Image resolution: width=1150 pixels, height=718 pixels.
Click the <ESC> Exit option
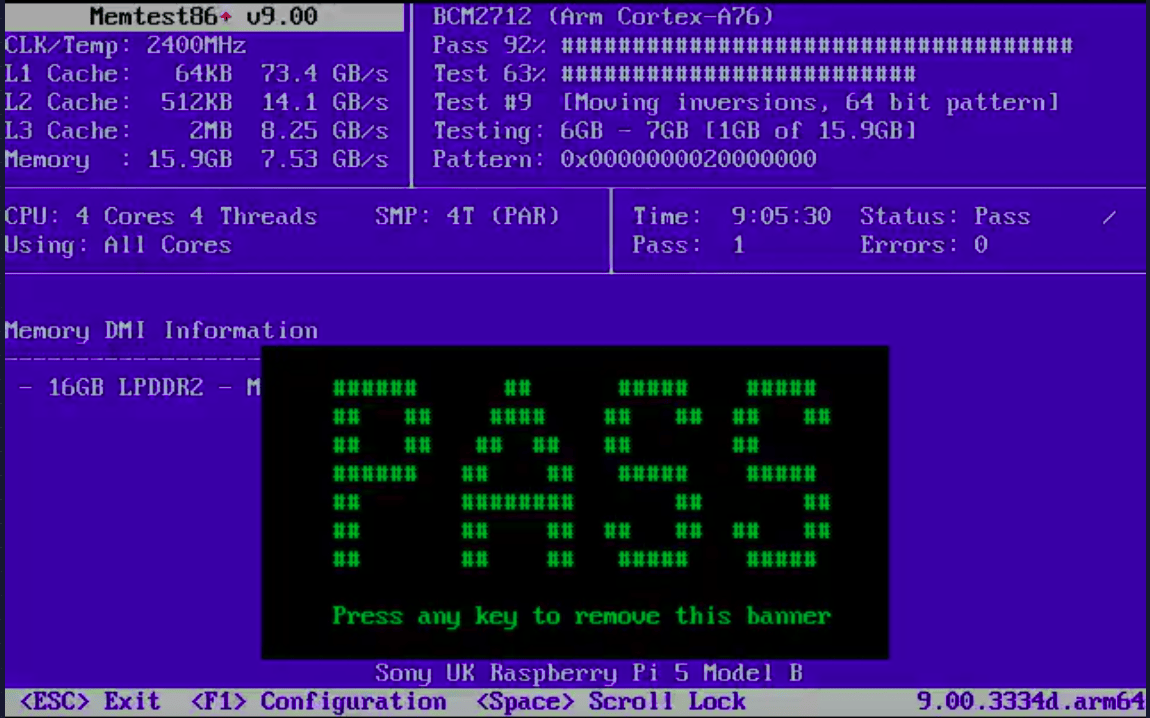[x=89, y=701]
